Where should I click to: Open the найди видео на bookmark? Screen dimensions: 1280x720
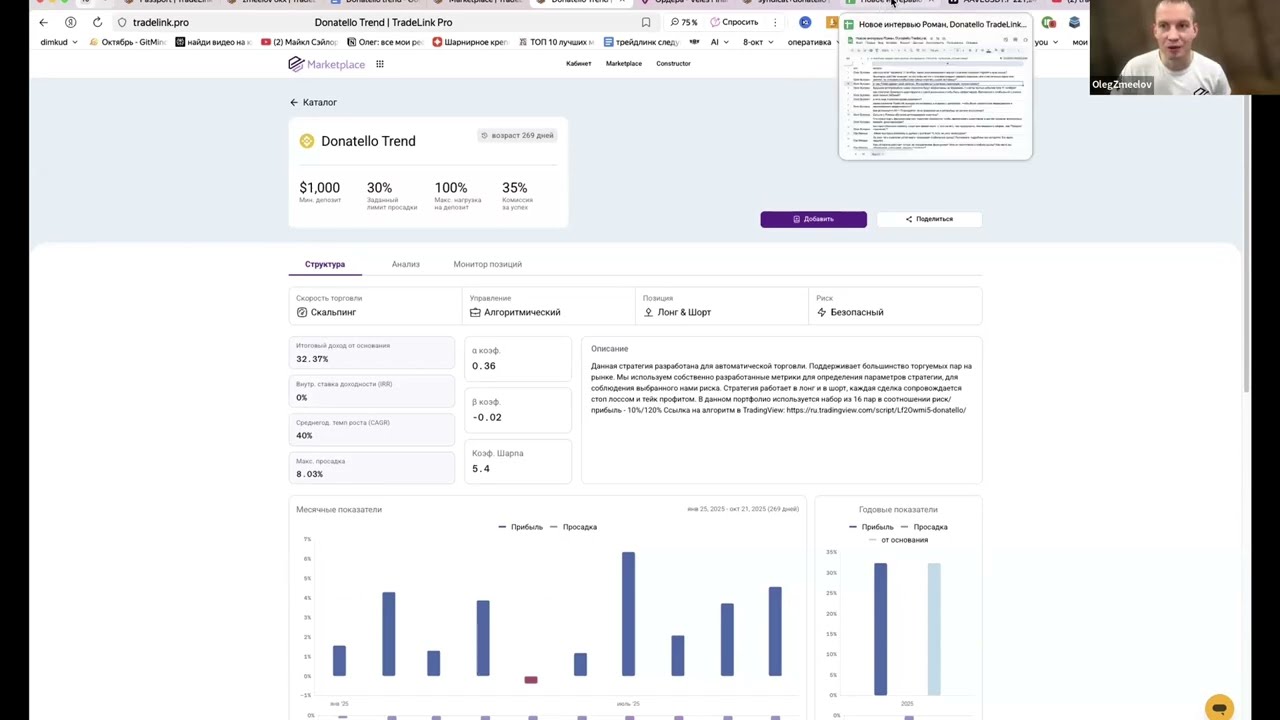point(213,42)
